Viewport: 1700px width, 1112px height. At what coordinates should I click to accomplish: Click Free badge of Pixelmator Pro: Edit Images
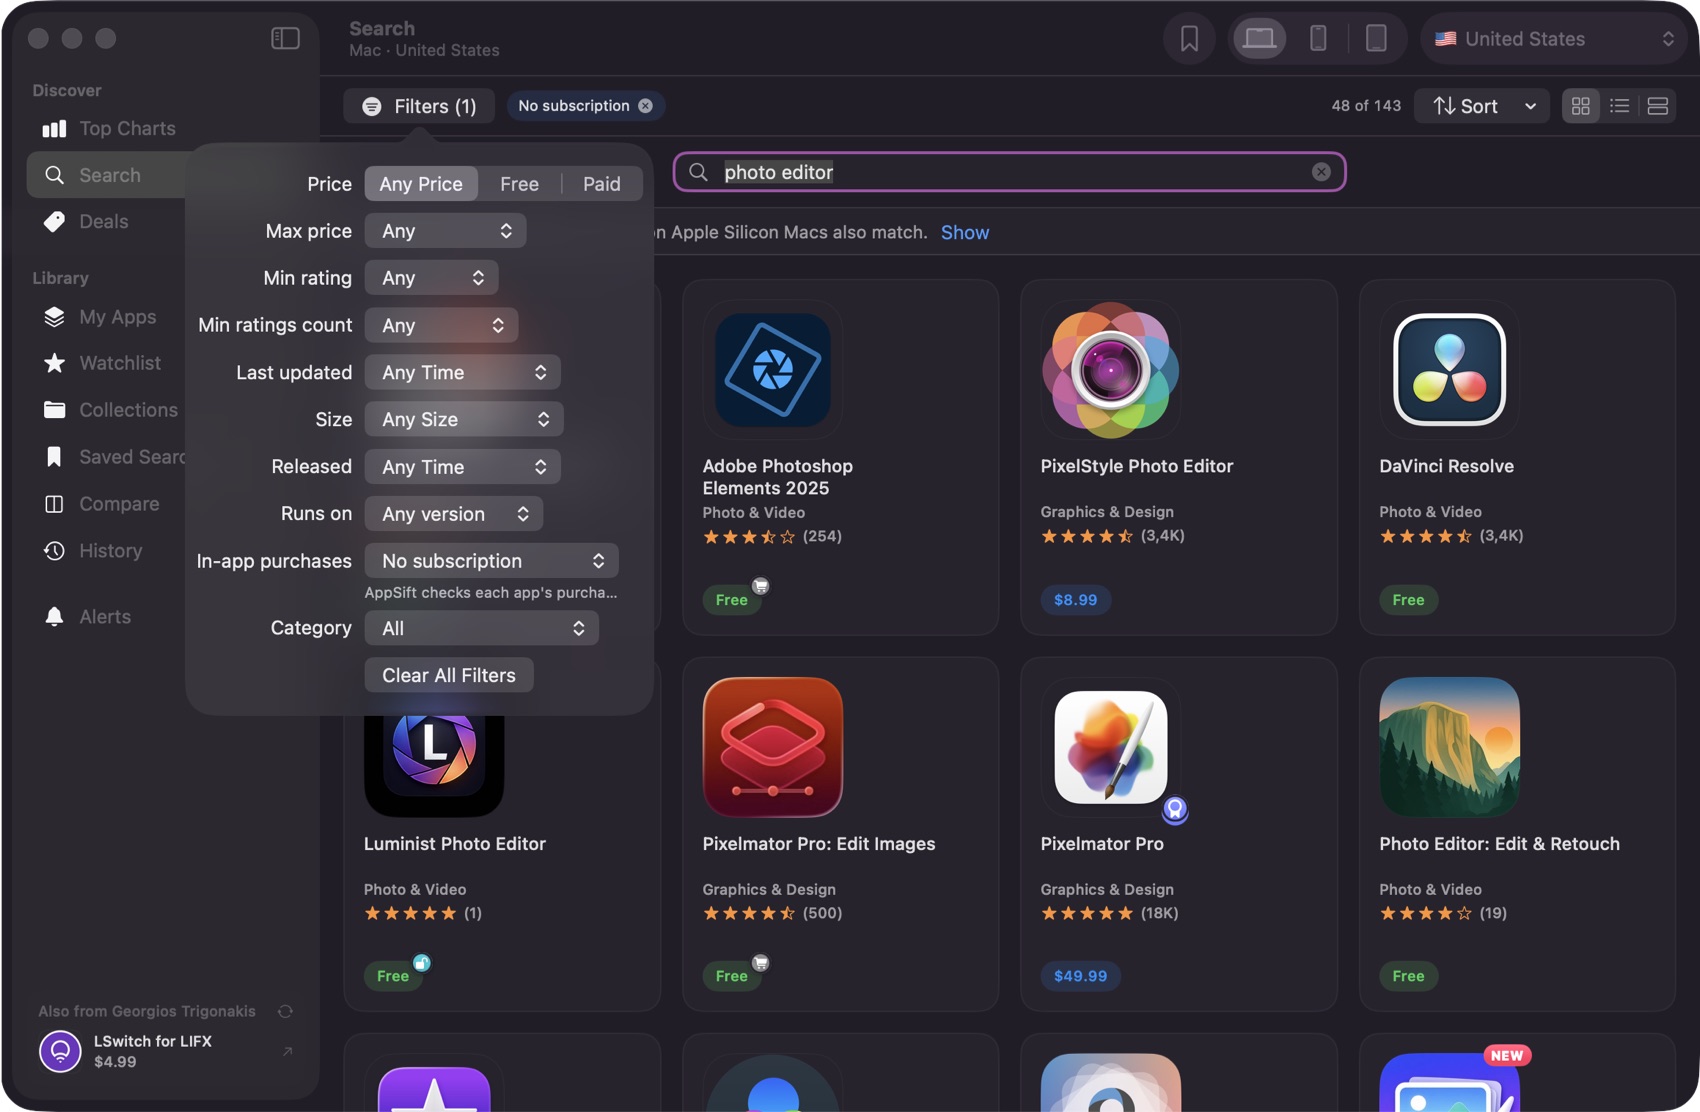click(x=731, y=976)
